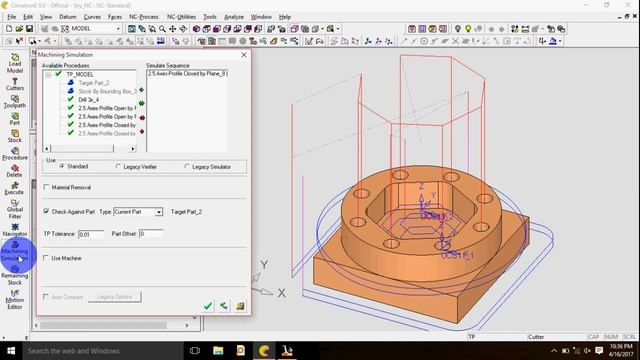Open Task View on the taskbar
This screenshot has width=640, height=360.
(x=195, y=351)
